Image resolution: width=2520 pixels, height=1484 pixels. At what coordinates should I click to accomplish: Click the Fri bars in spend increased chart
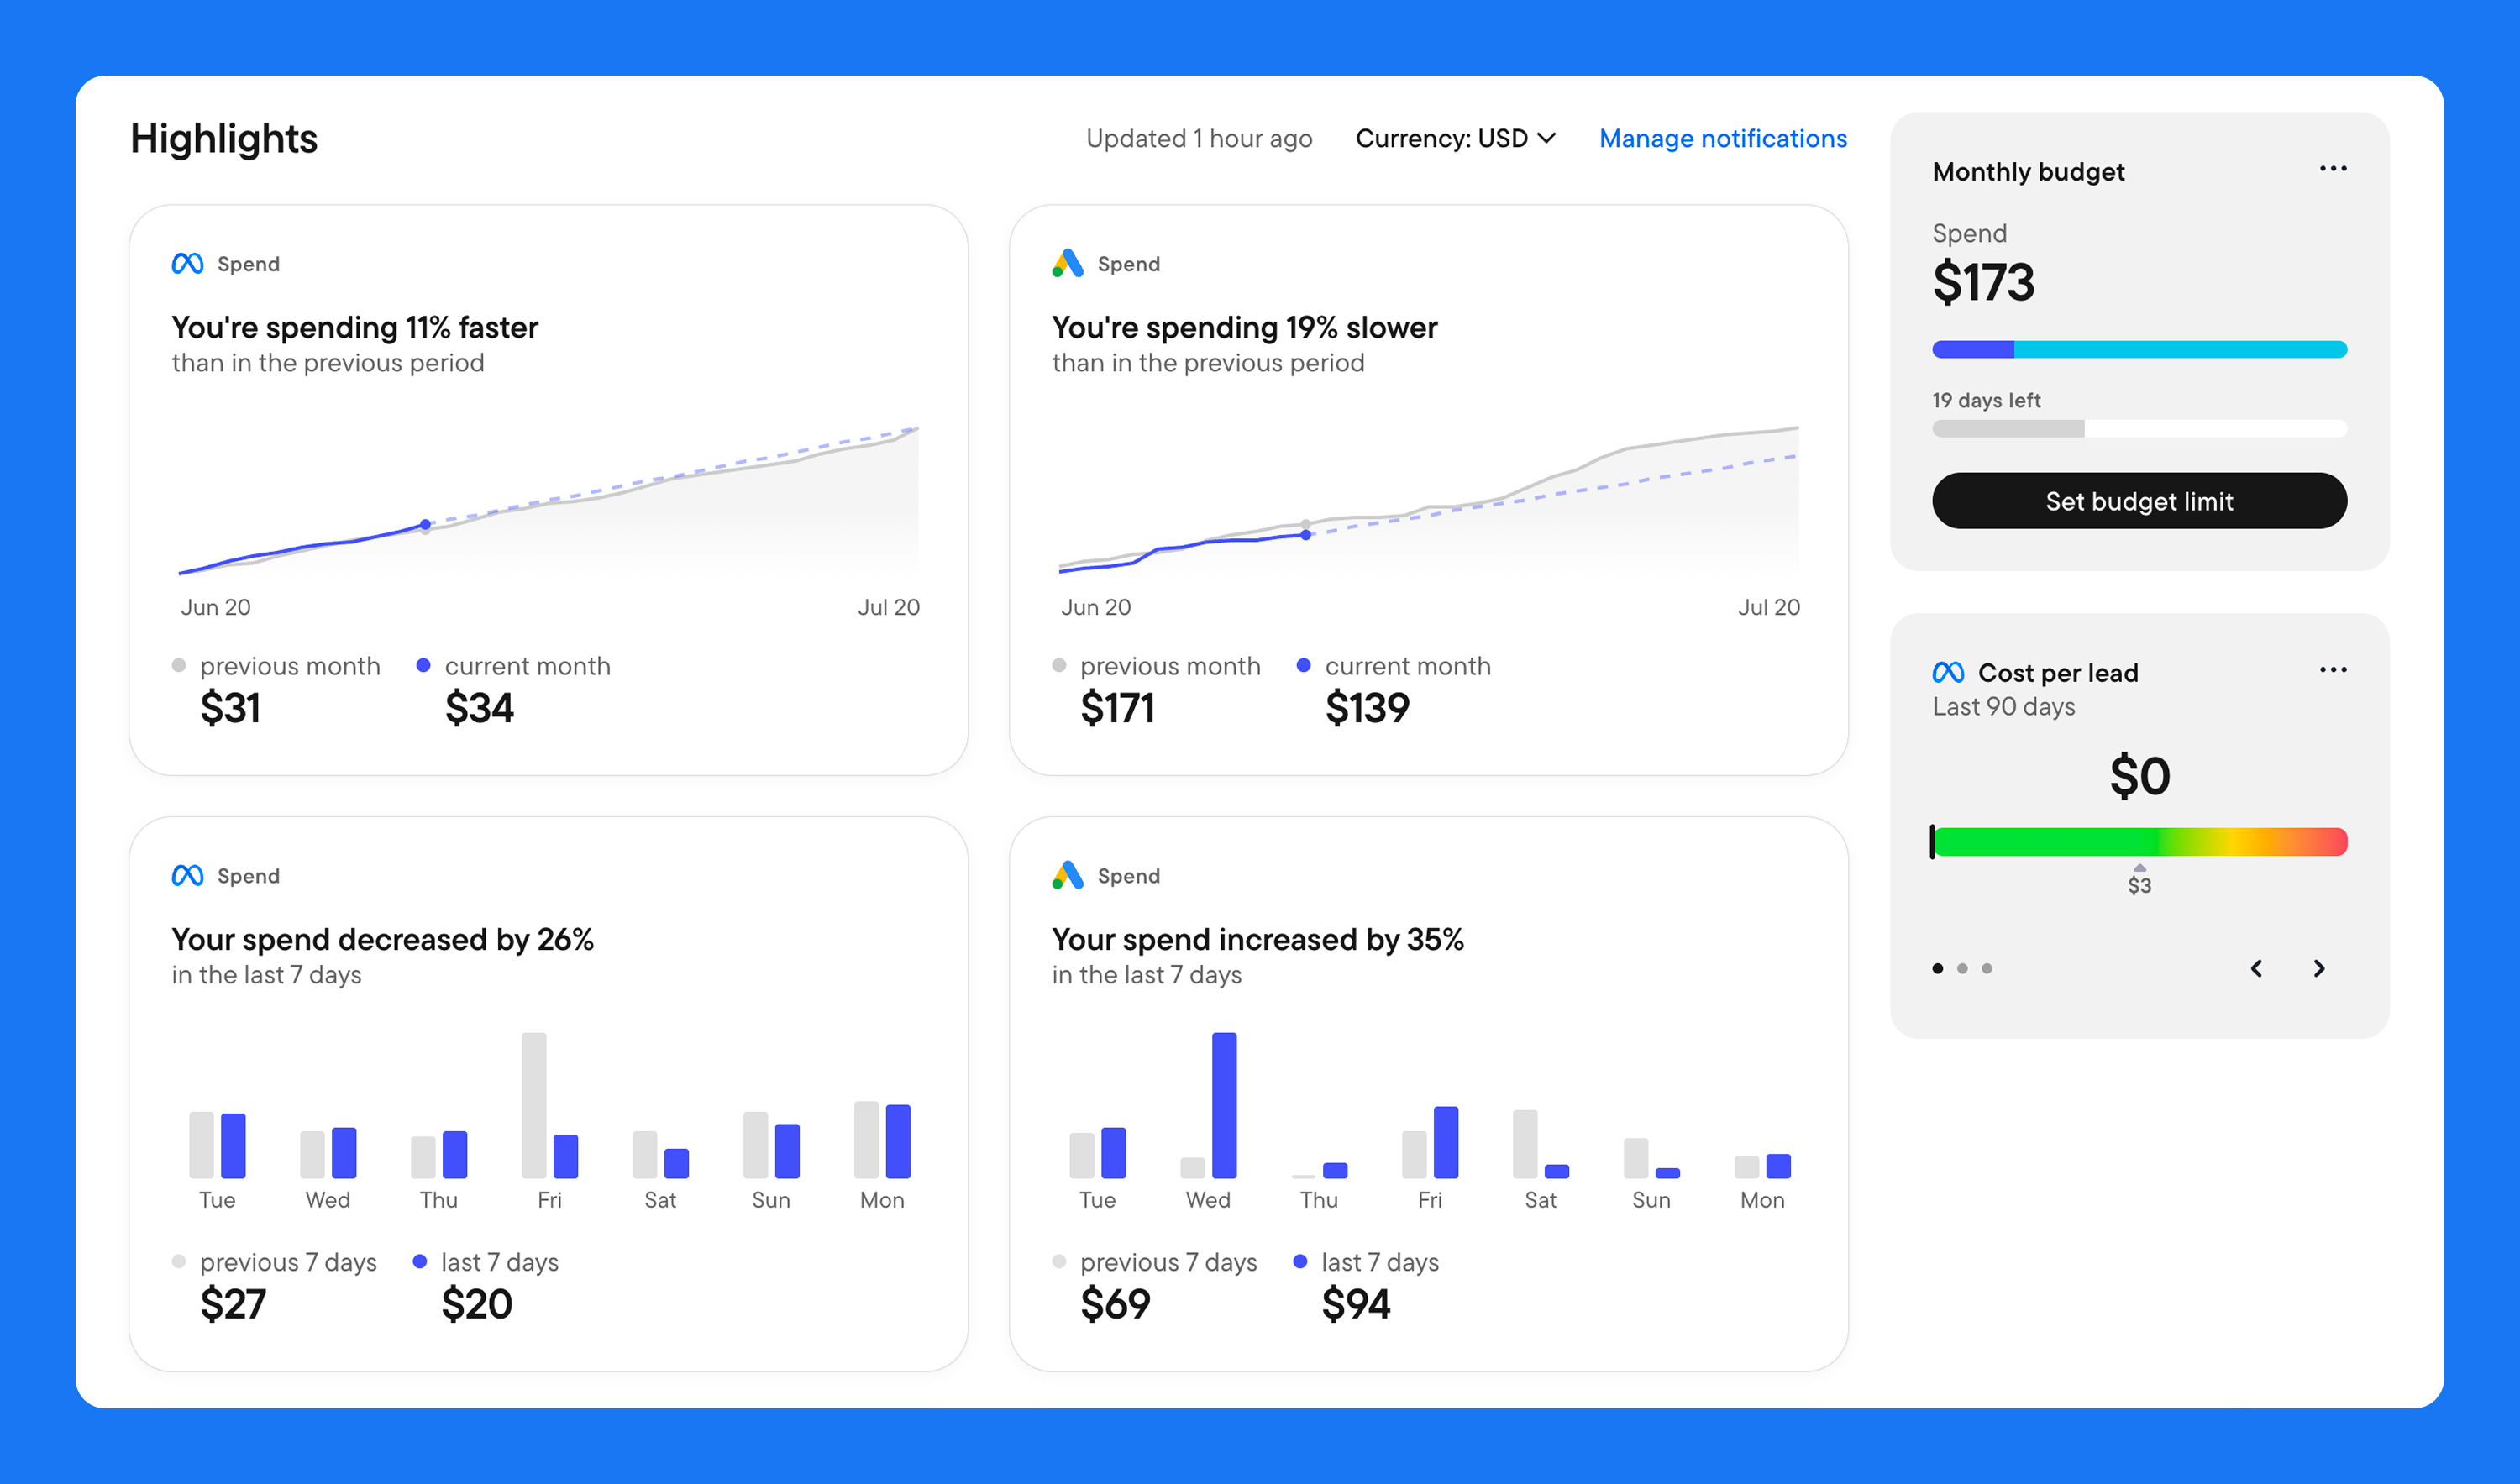click(1430, 1142)
